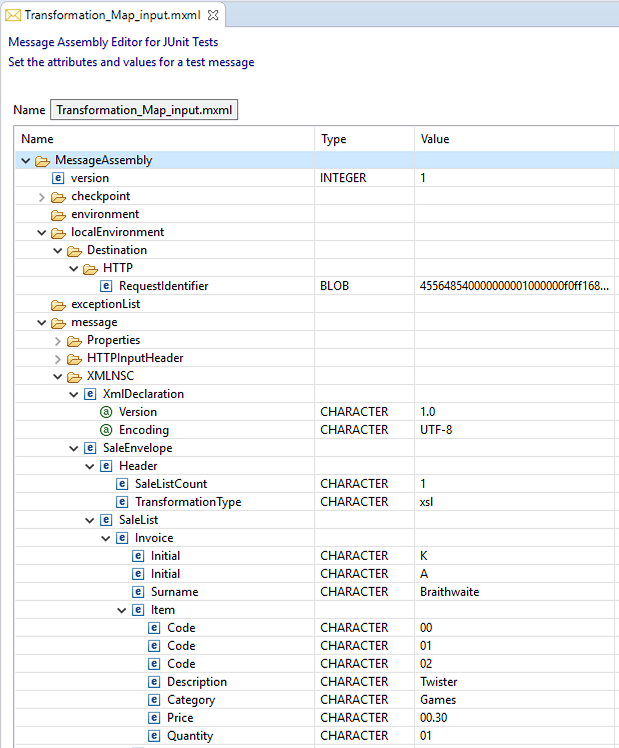Click the Name input field
Image resolution: width=619 pixels, height=748 pixels.
coord(144,110)
